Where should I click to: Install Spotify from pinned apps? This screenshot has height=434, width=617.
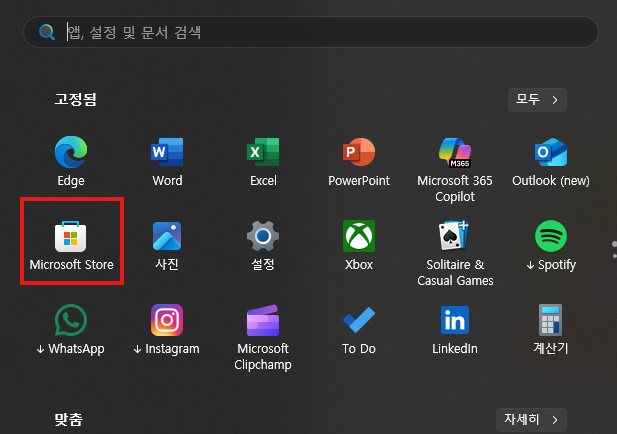[551, 246]
